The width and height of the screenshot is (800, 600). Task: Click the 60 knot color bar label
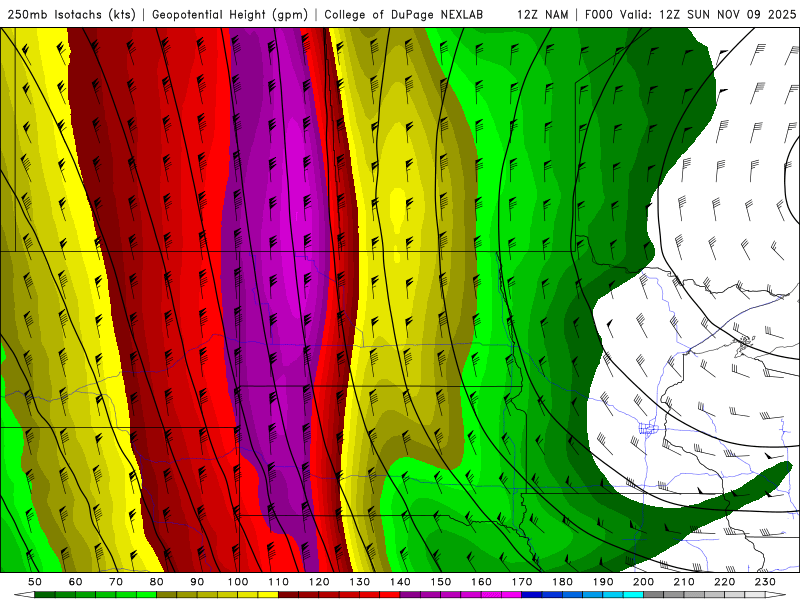[76, 582]
